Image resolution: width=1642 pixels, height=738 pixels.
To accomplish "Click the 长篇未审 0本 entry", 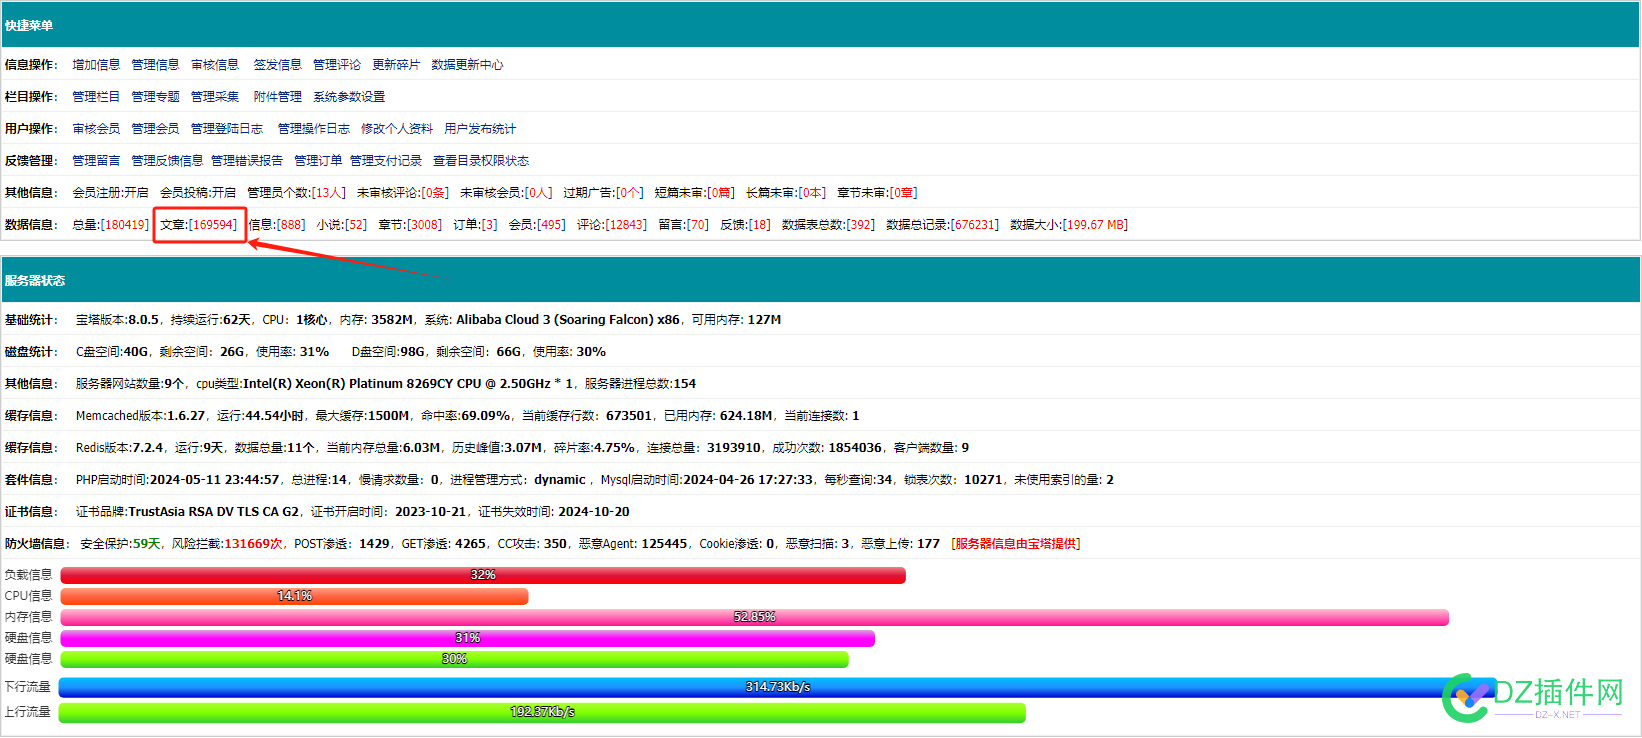I will click(x=786, y=193).
